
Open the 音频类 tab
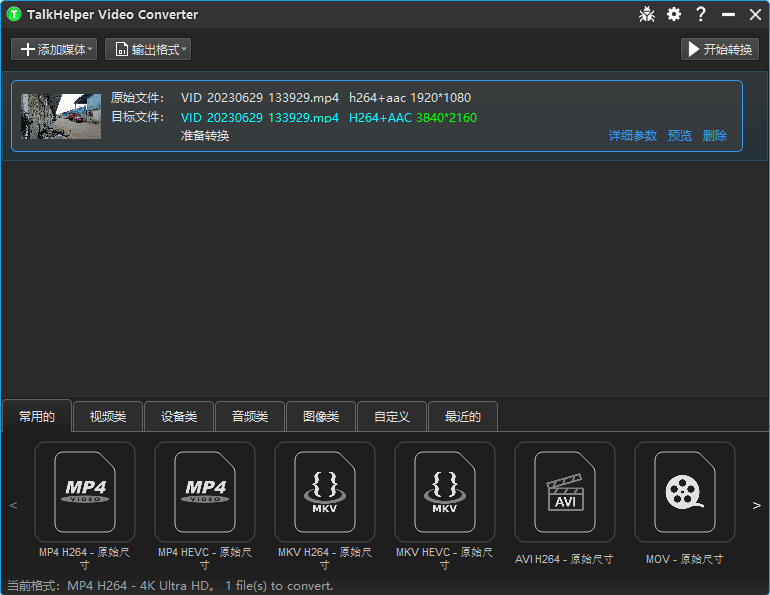250,417
